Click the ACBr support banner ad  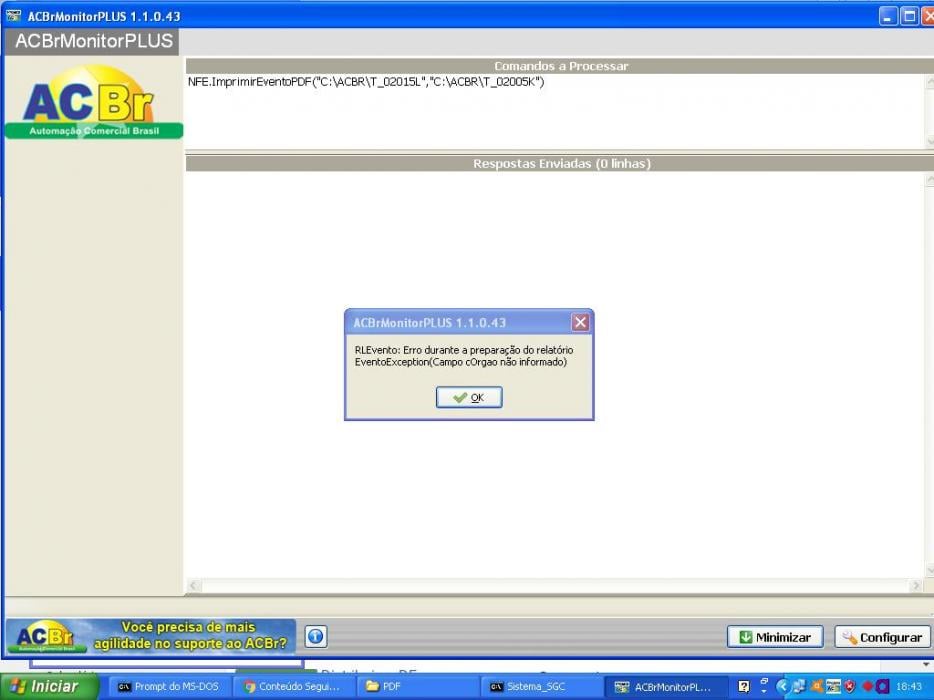pos(151,636)
